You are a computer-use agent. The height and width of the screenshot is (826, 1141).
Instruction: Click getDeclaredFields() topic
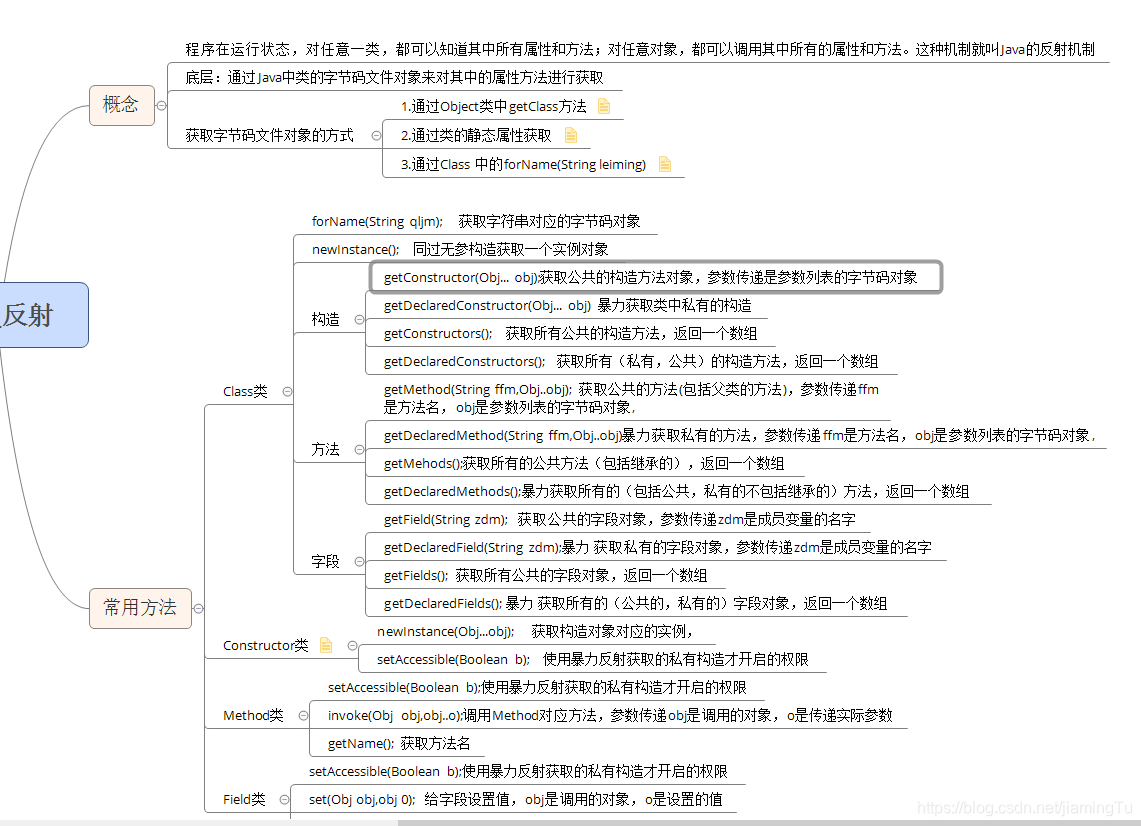pos(635,603)
